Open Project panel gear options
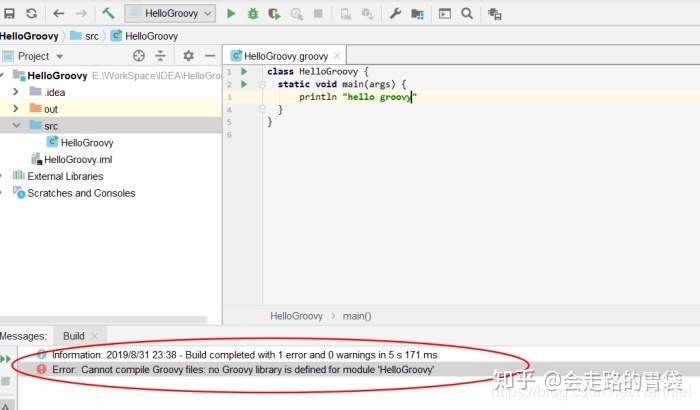The height and width of the screenshot is (410, 700). click(188, 56)
